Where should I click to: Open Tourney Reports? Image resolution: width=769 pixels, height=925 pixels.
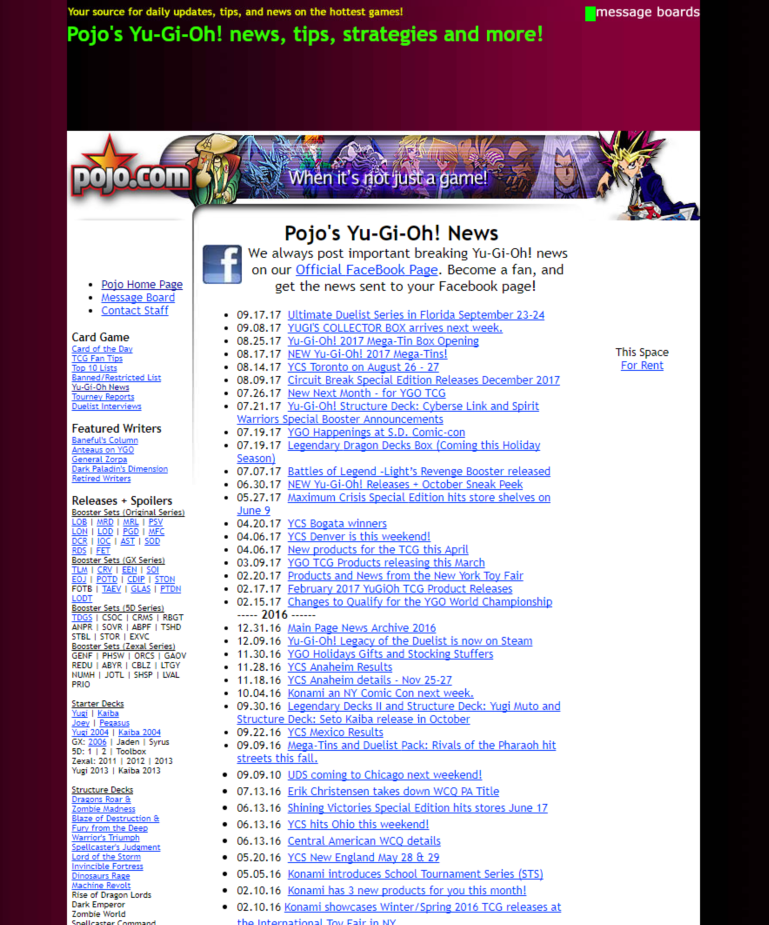[x=103, y=396]
